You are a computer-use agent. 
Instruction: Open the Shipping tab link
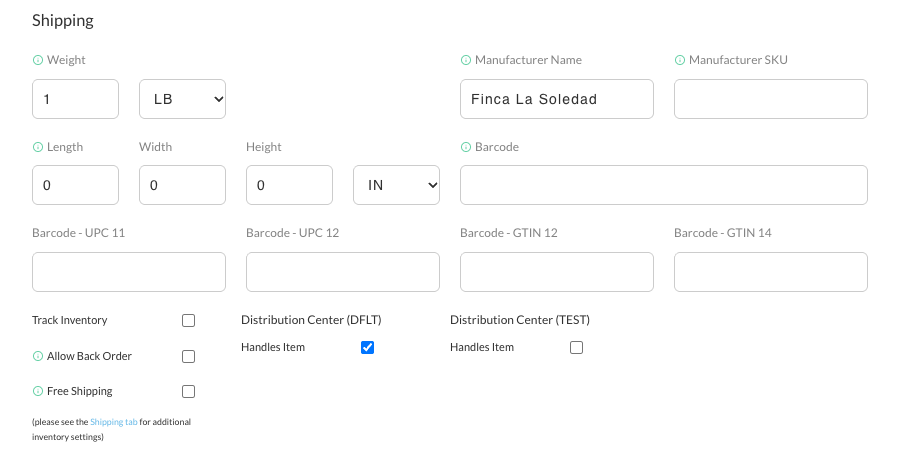[114, 422]
